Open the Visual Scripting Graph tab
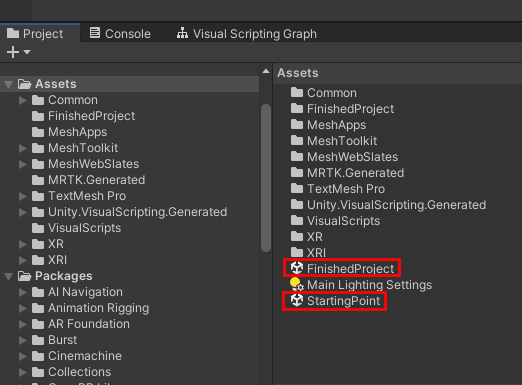 click(247, 34)
